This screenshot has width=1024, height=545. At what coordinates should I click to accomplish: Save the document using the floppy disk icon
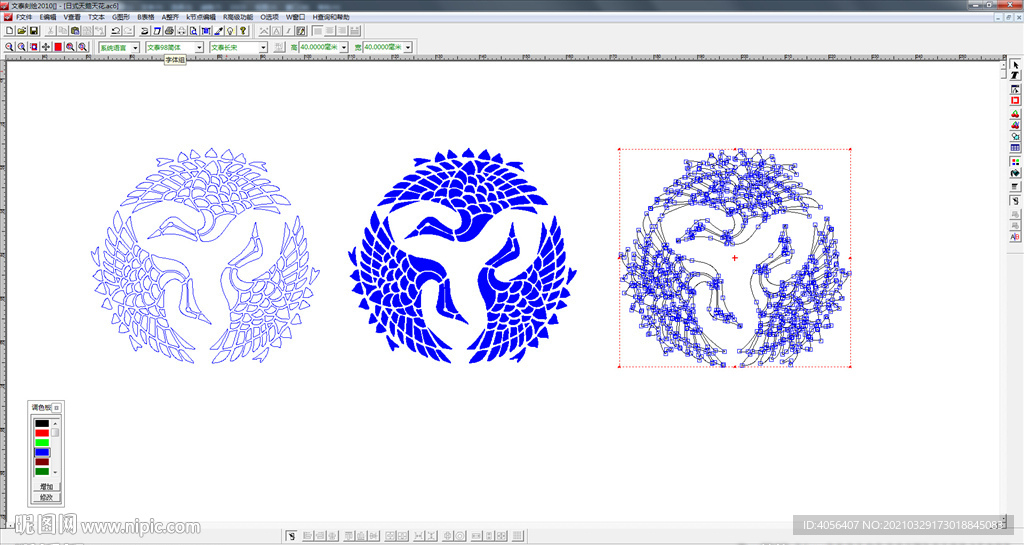point(33,31)
